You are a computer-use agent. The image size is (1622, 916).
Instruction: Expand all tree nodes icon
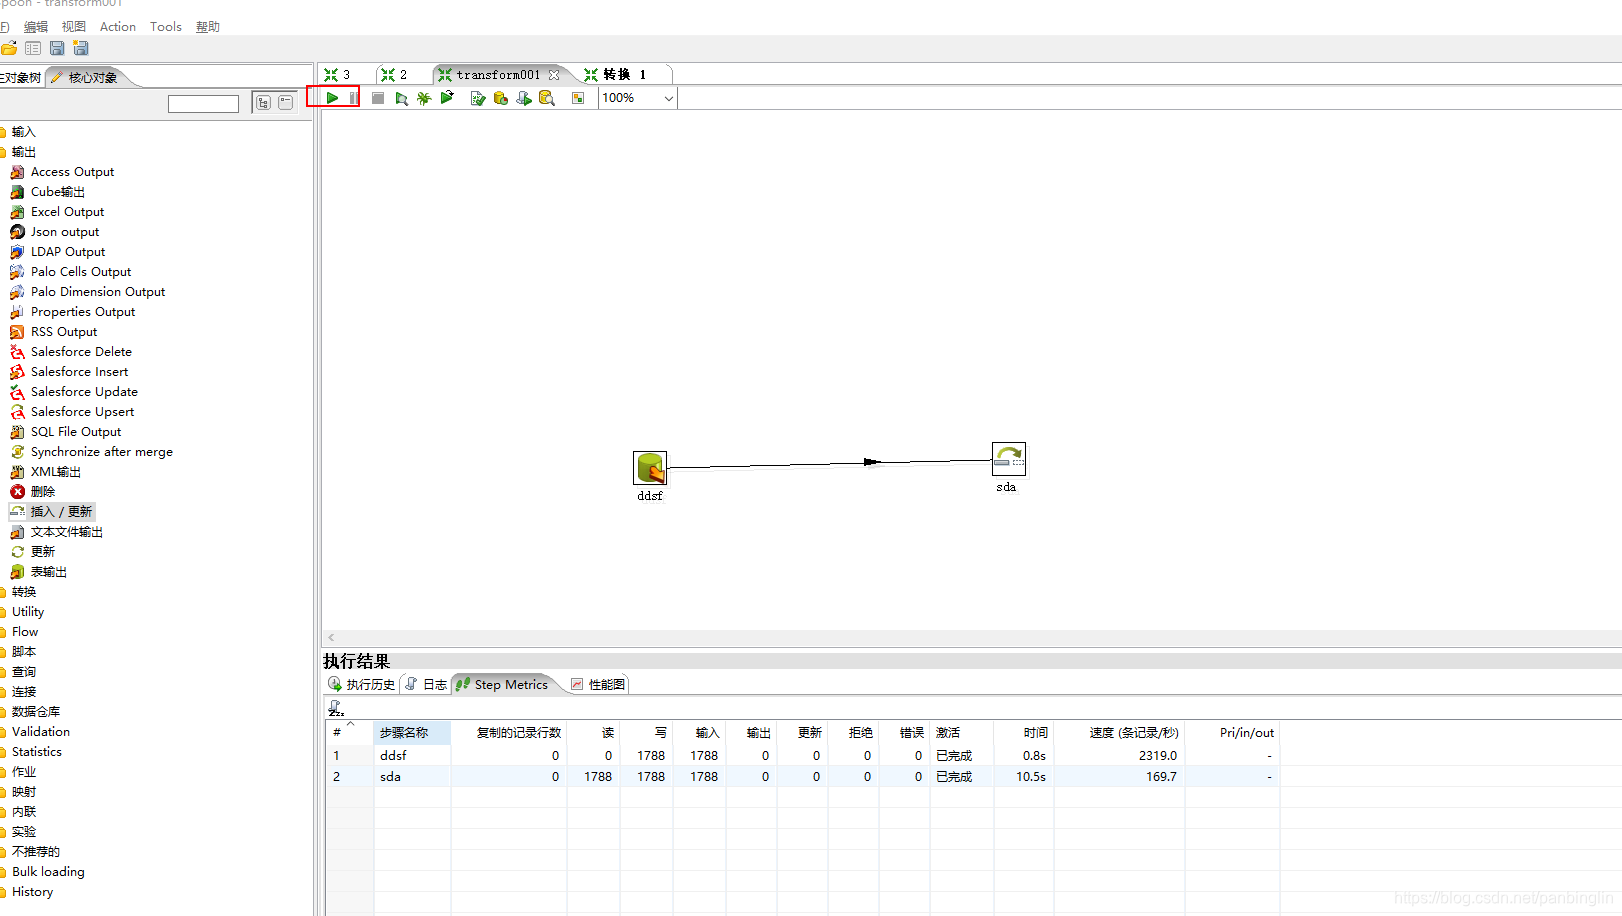tap(263, 102)
